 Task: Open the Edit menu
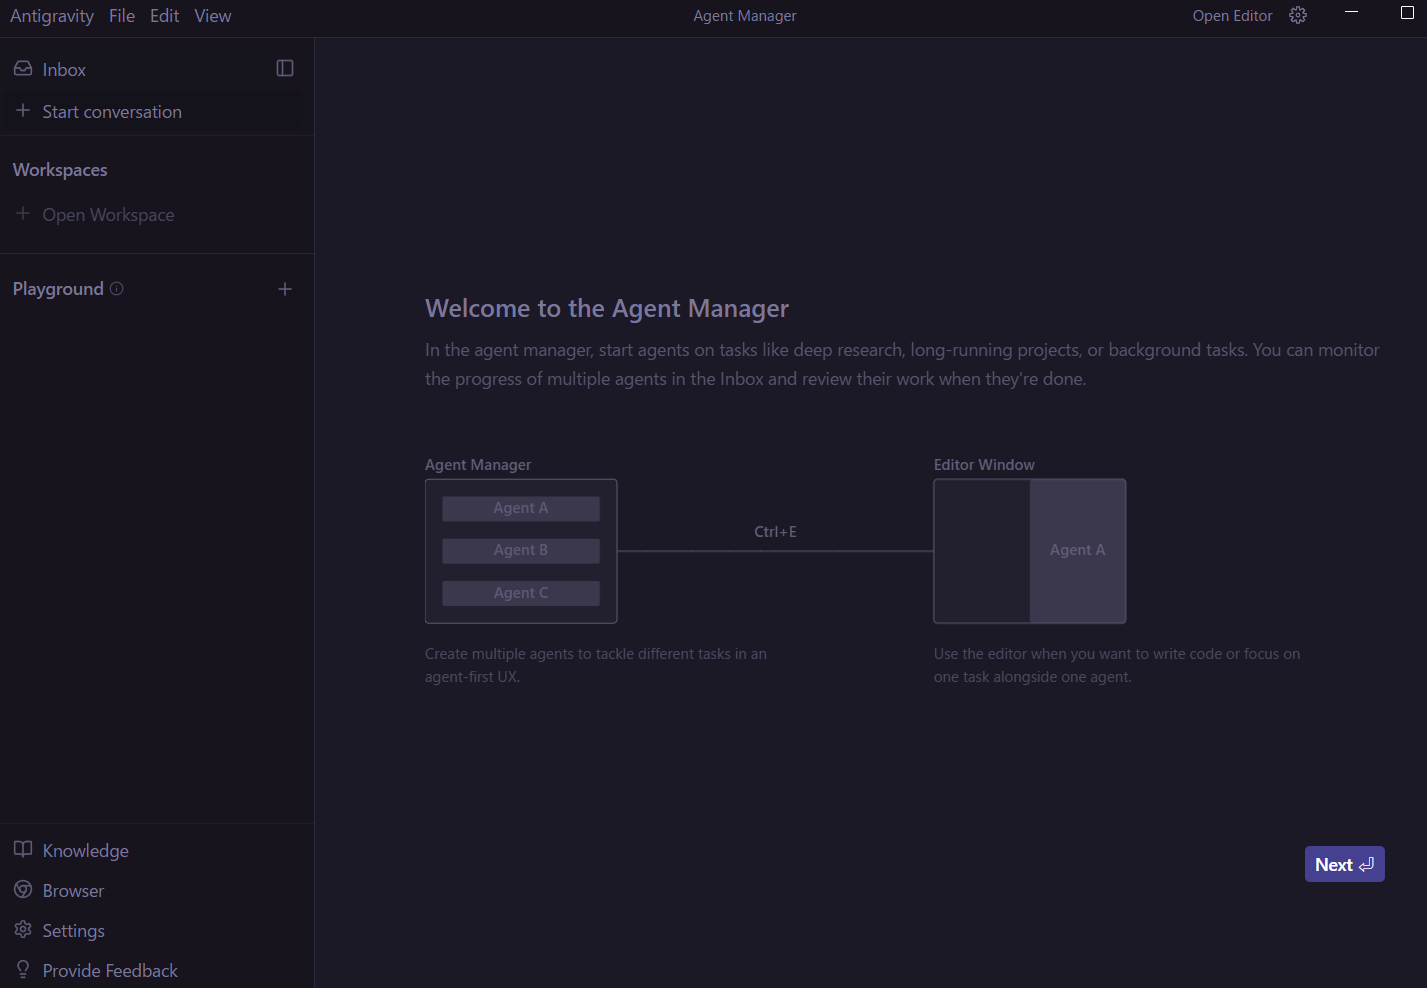point(164,16)
